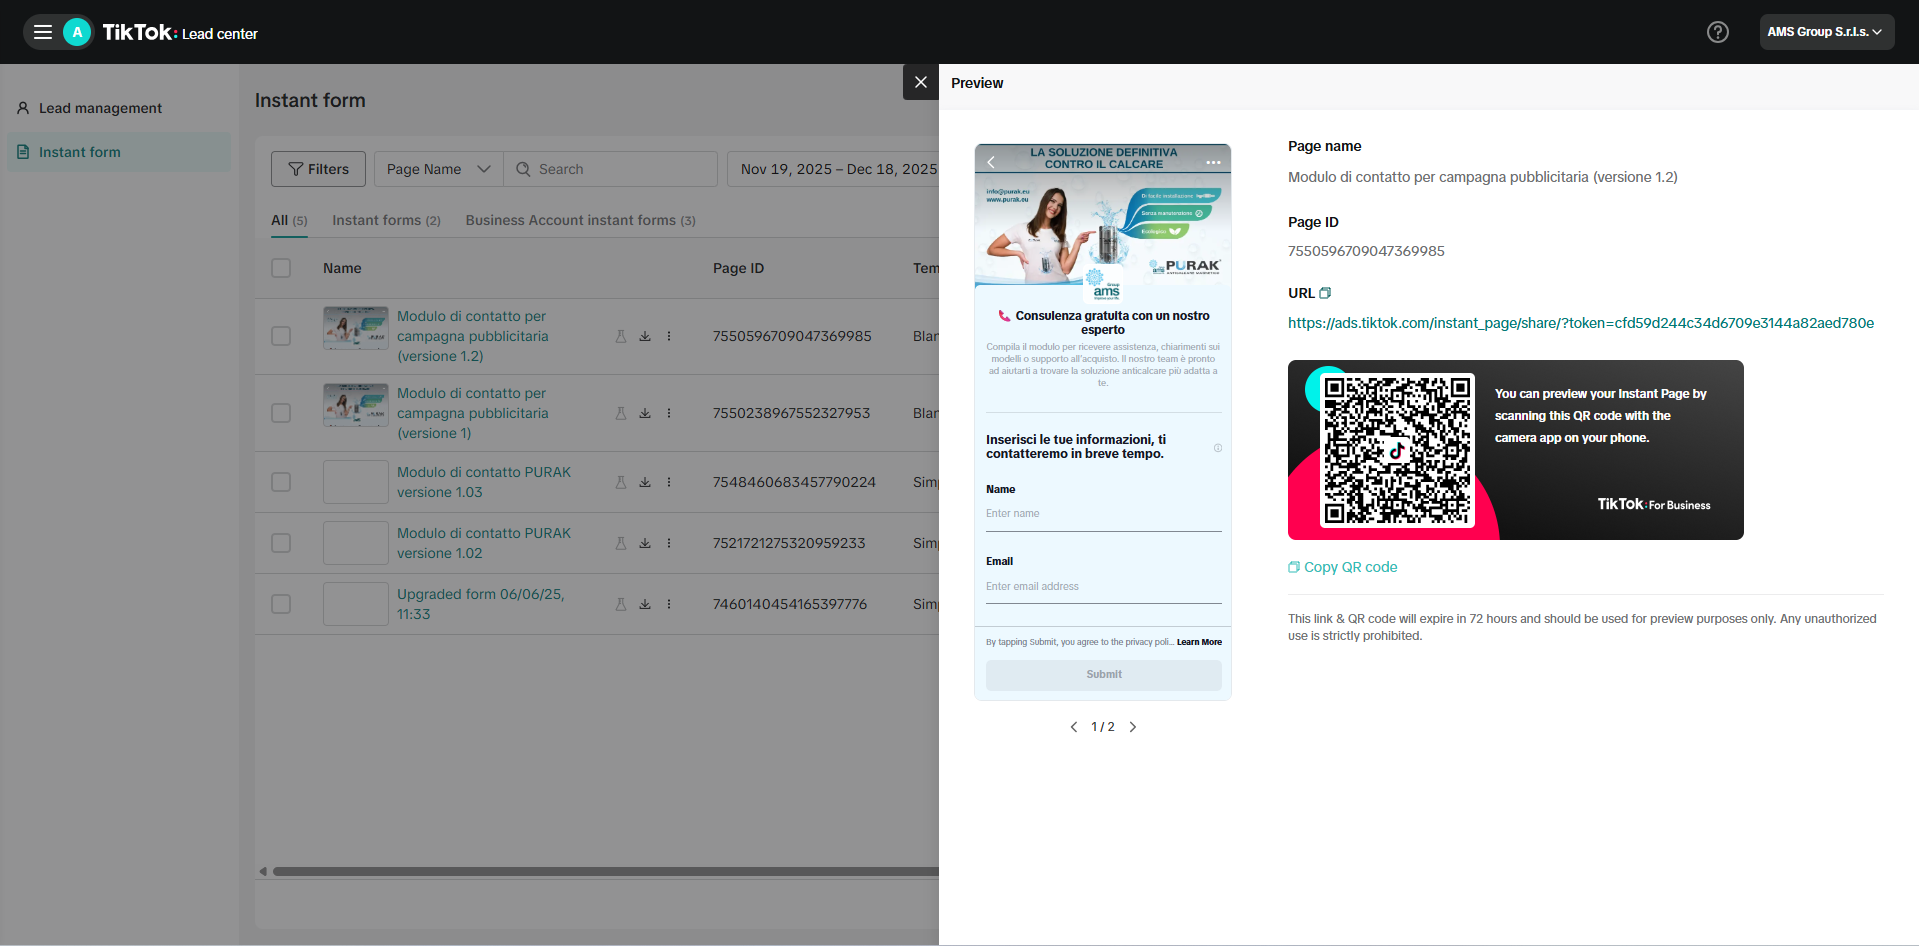The width and height of the screenshot is (1919, 946).
Task: Click Copy QR code link
Action: 1343,567
